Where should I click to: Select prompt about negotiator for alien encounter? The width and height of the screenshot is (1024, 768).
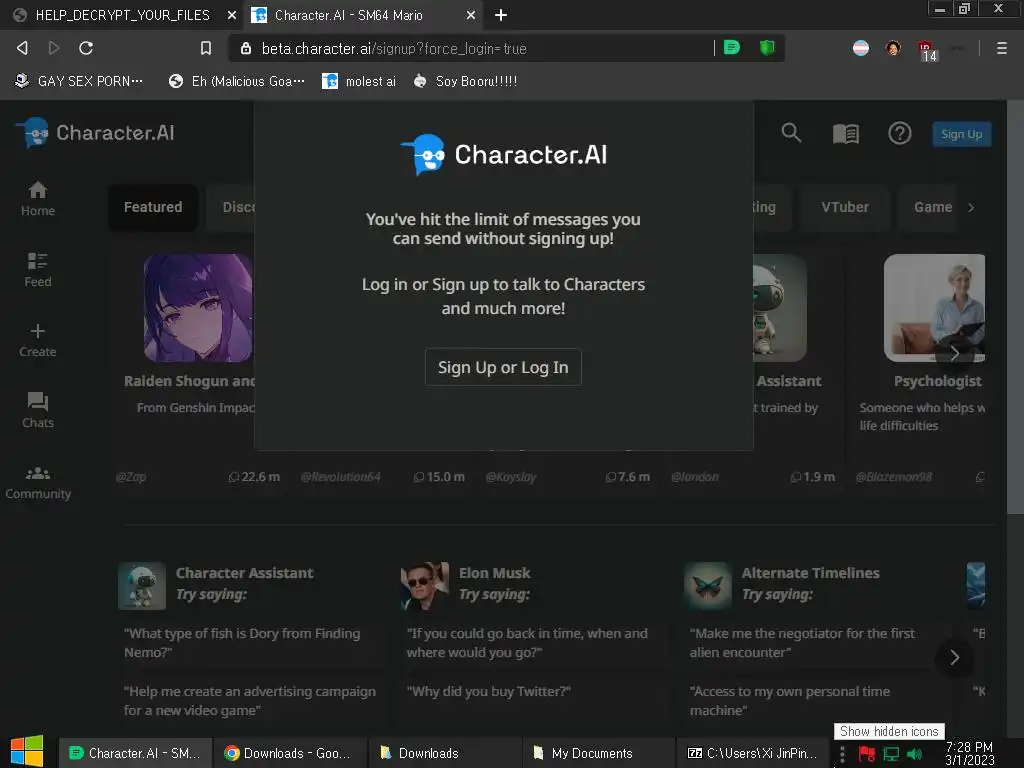click(802, 643)
